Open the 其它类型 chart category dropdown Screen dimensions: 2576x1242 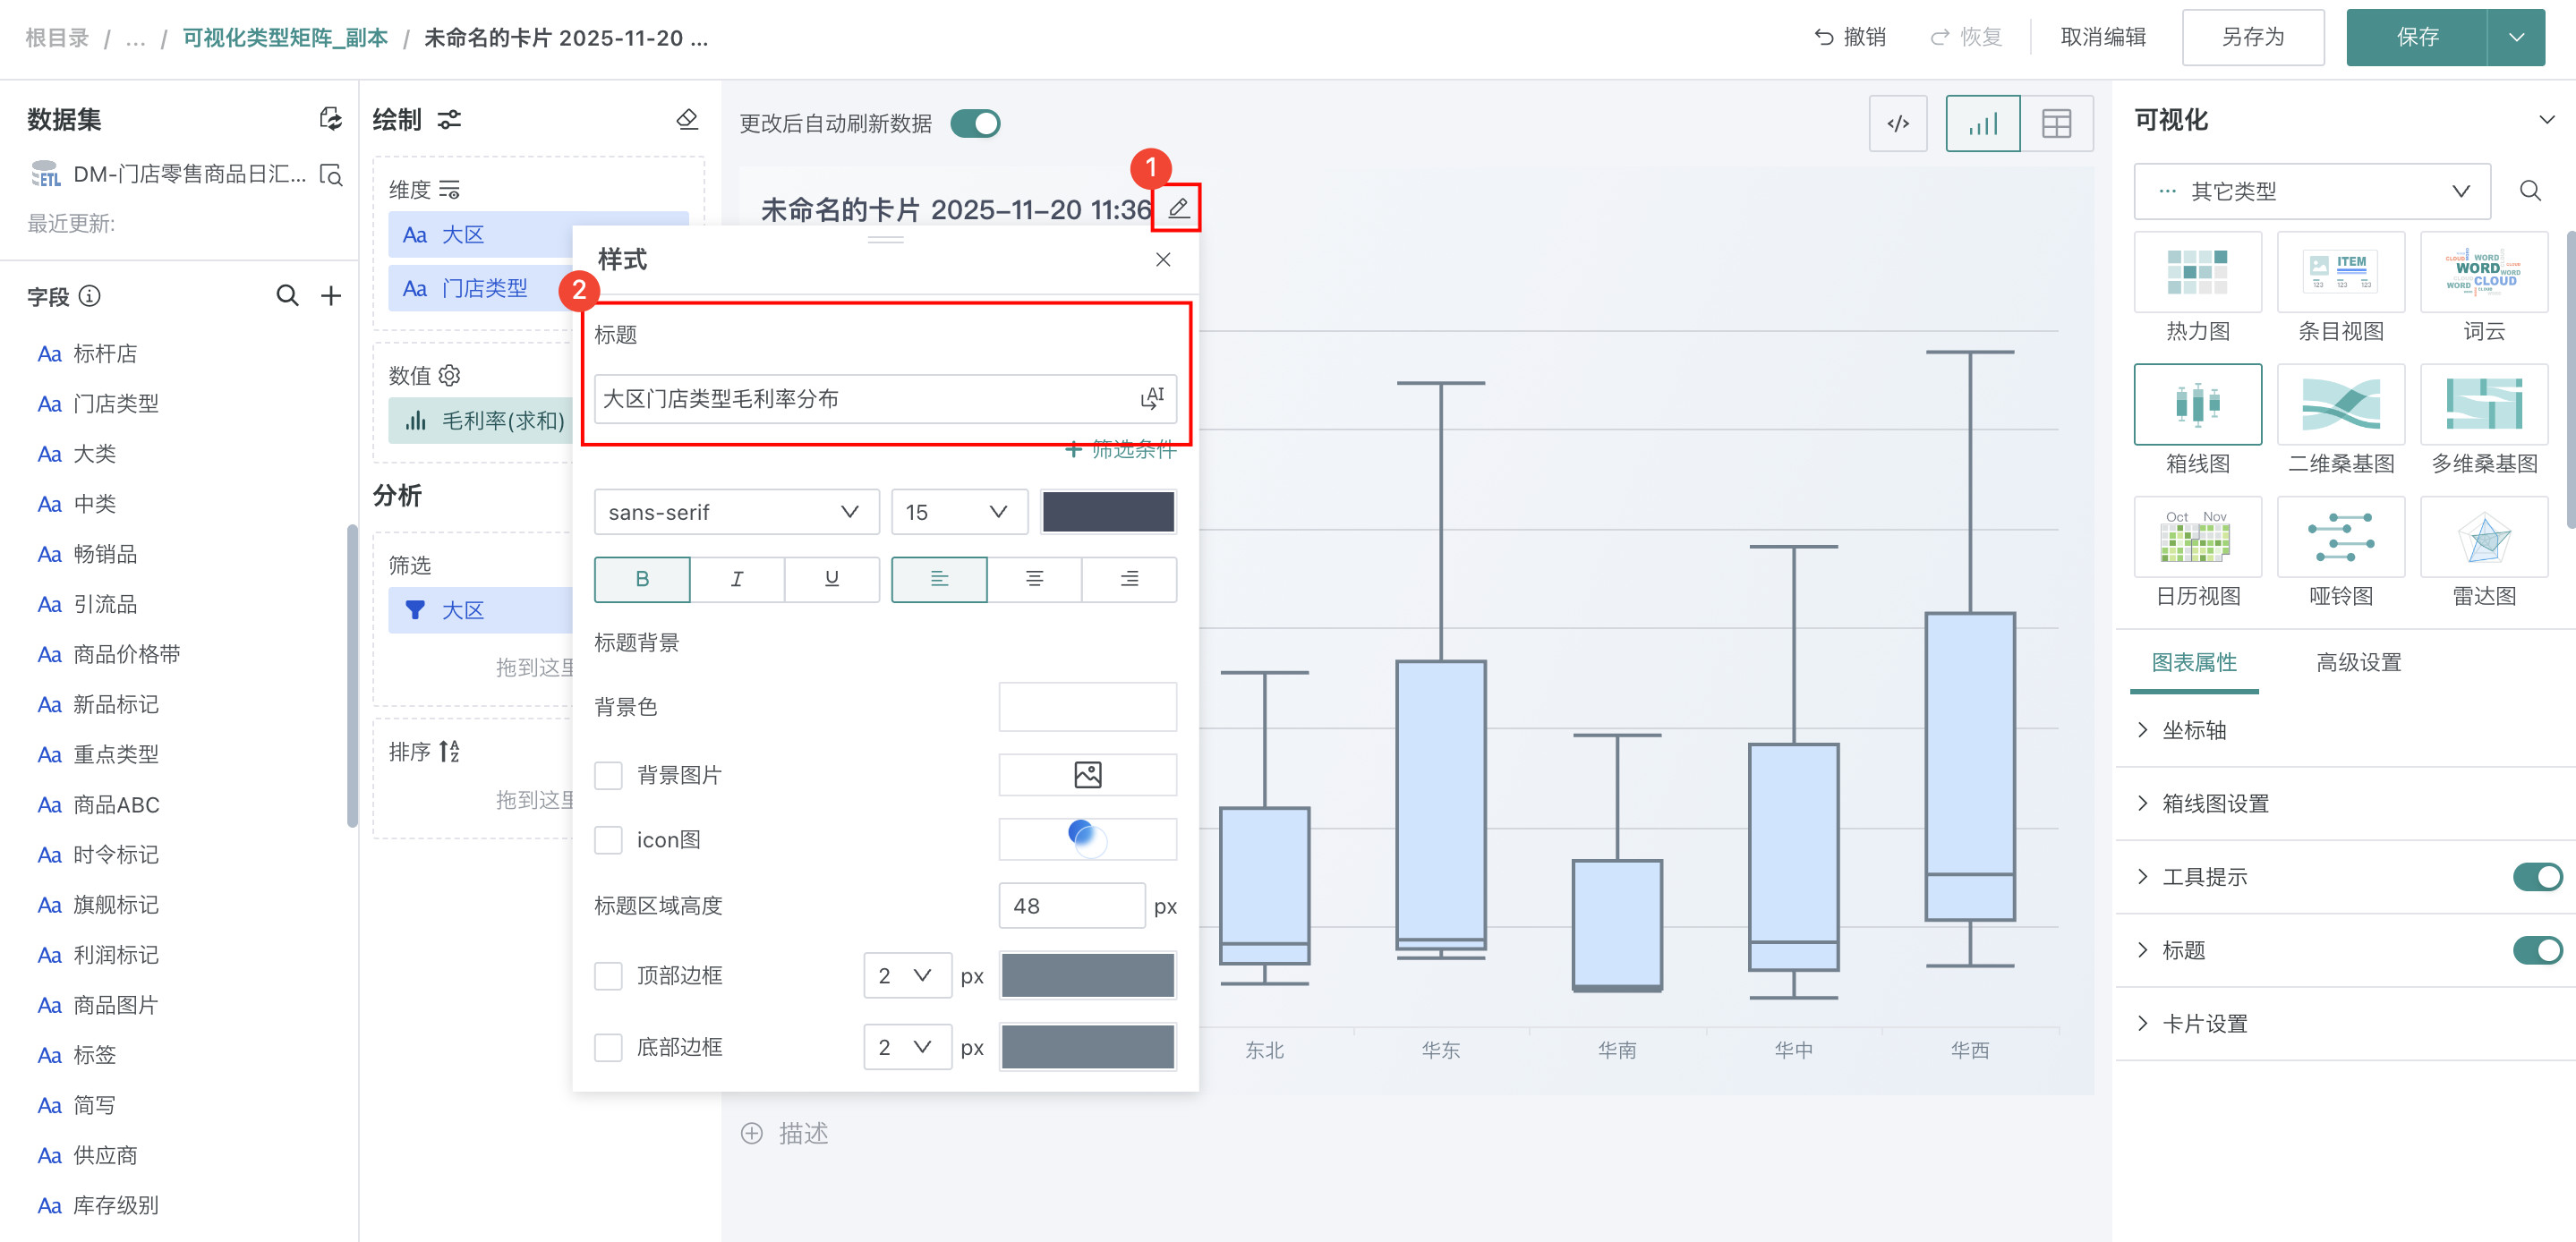click(x=2311, y=191)
